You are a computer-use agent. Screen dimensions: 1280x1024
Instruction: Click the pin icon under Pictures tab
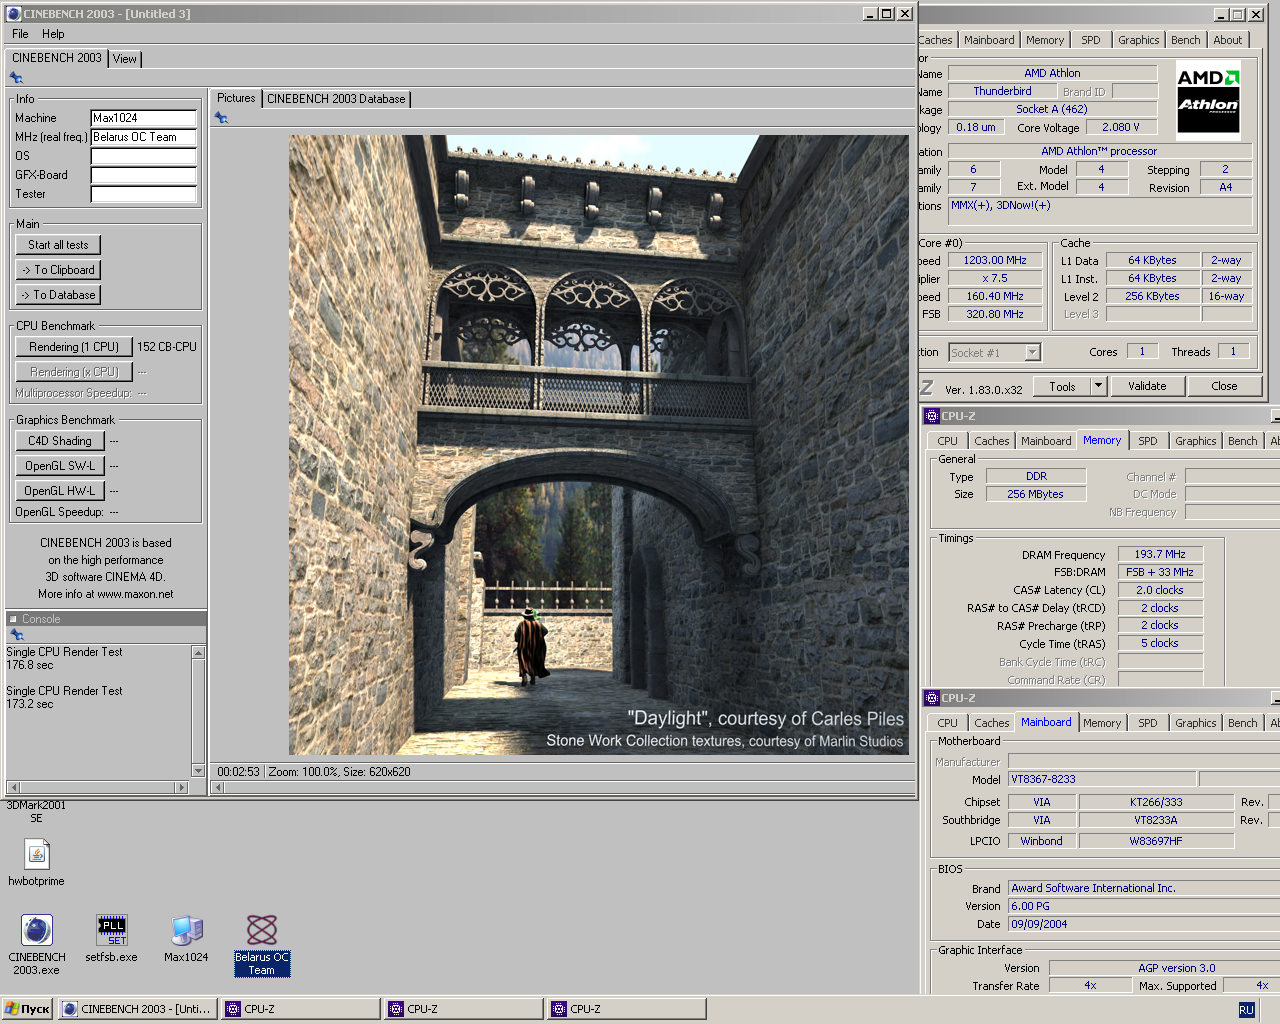[x=221, y=118]
